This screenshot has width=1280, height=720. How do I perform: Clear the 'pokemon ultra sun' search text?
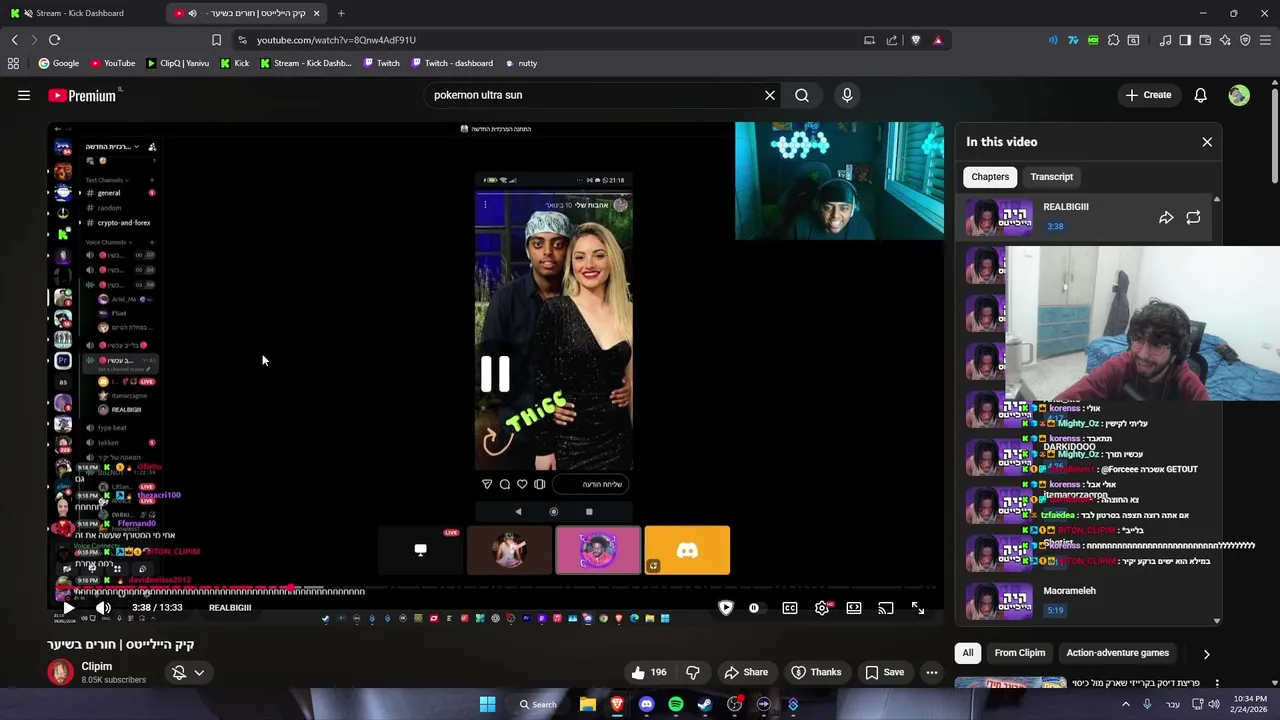coord(770,95)
